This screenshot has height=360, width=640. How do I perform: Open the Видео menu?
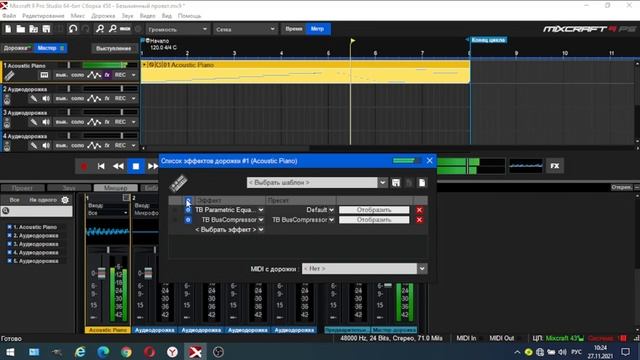coord(147,16)
